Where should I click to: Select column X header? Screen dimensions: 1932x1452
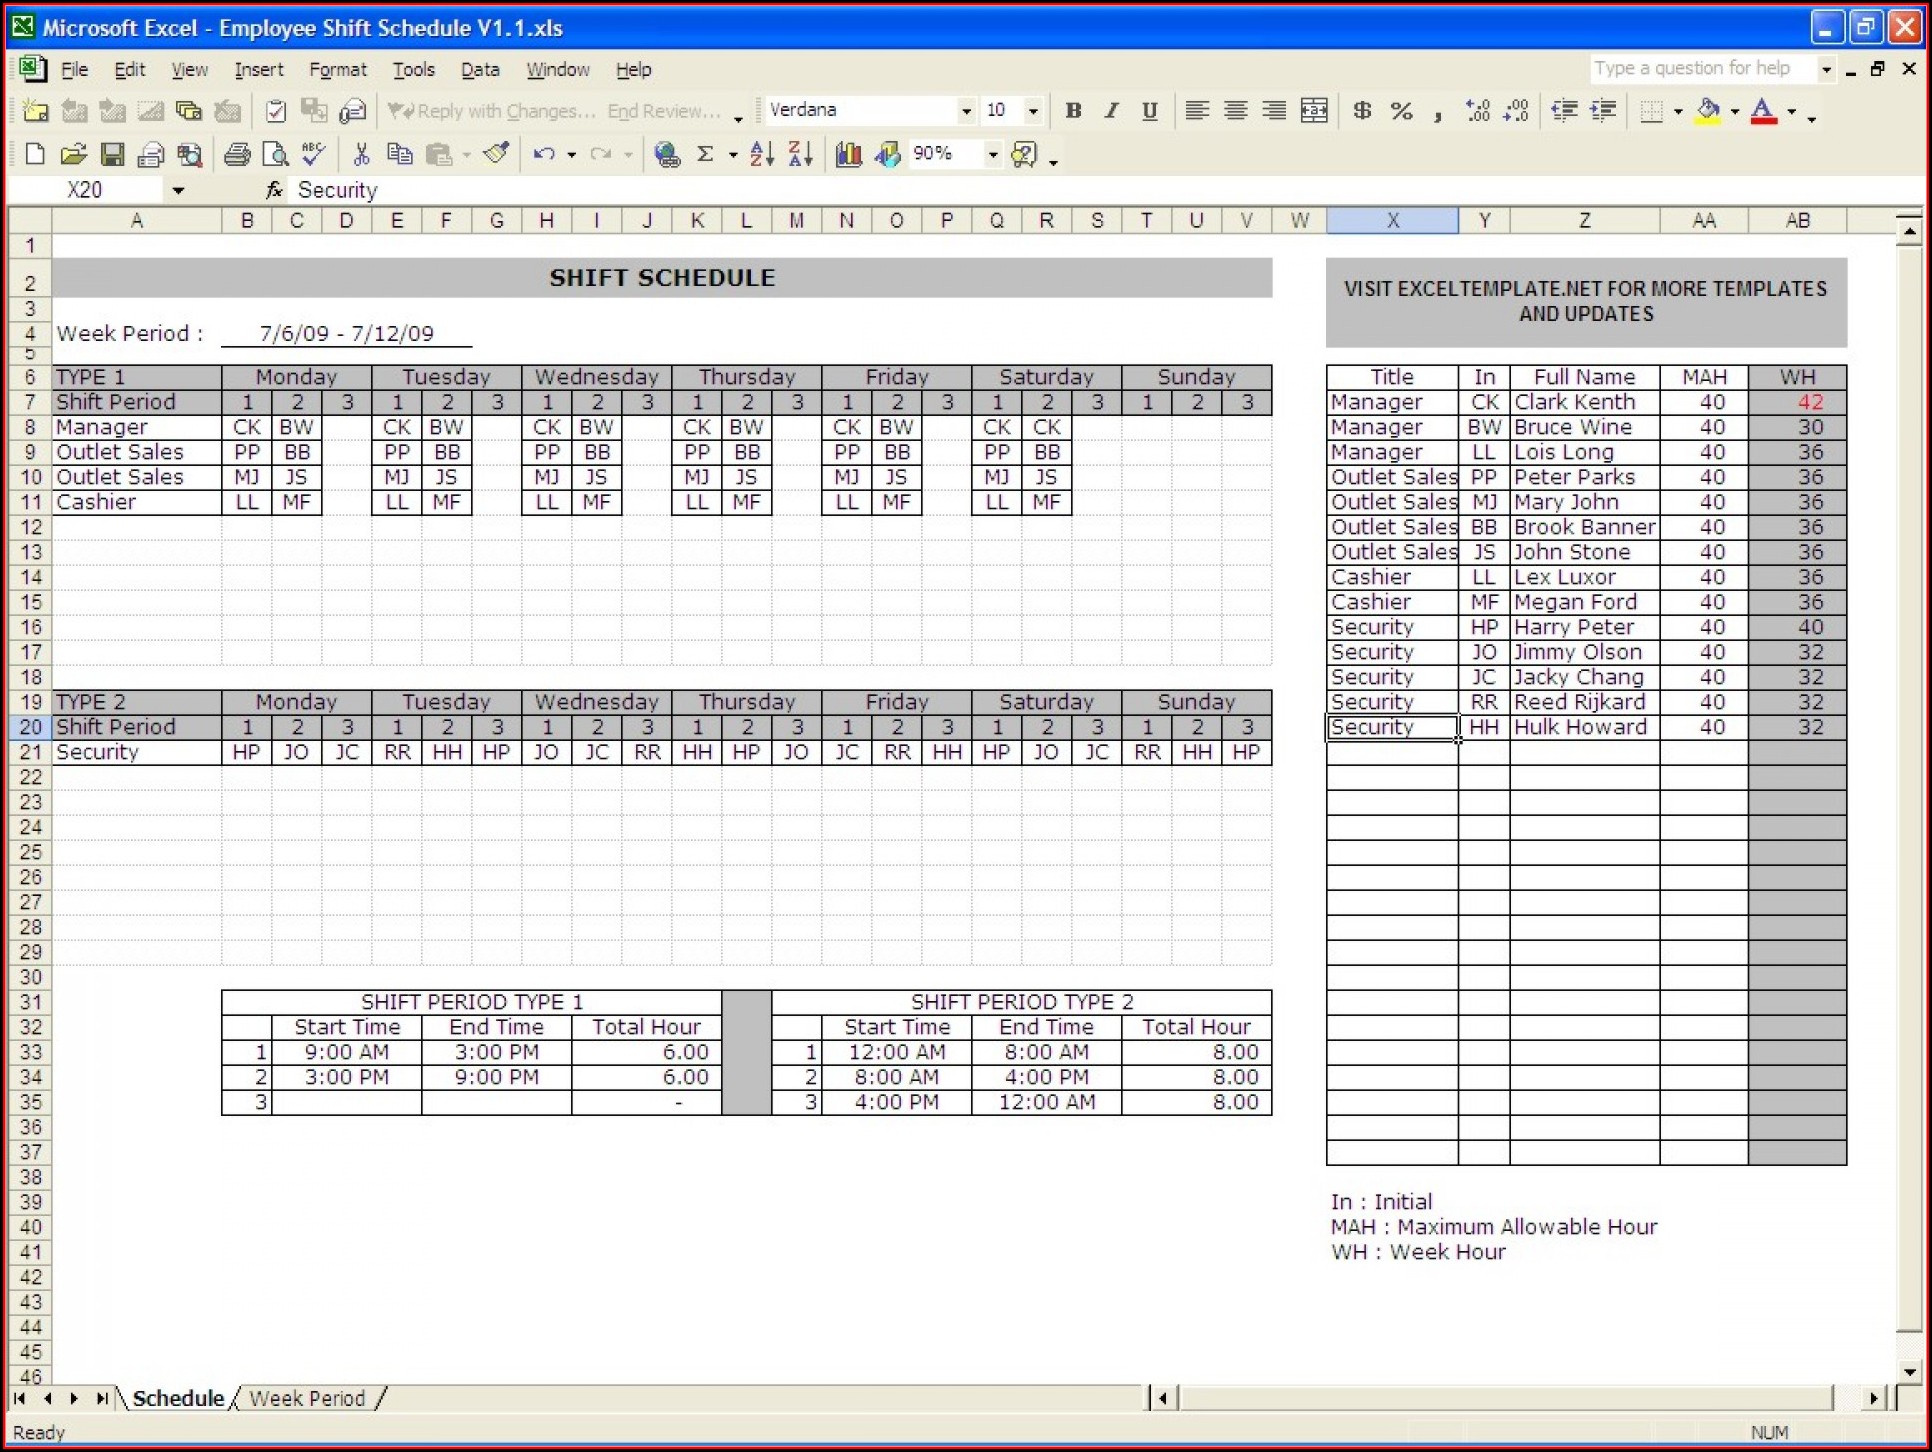click(1391, 221)
